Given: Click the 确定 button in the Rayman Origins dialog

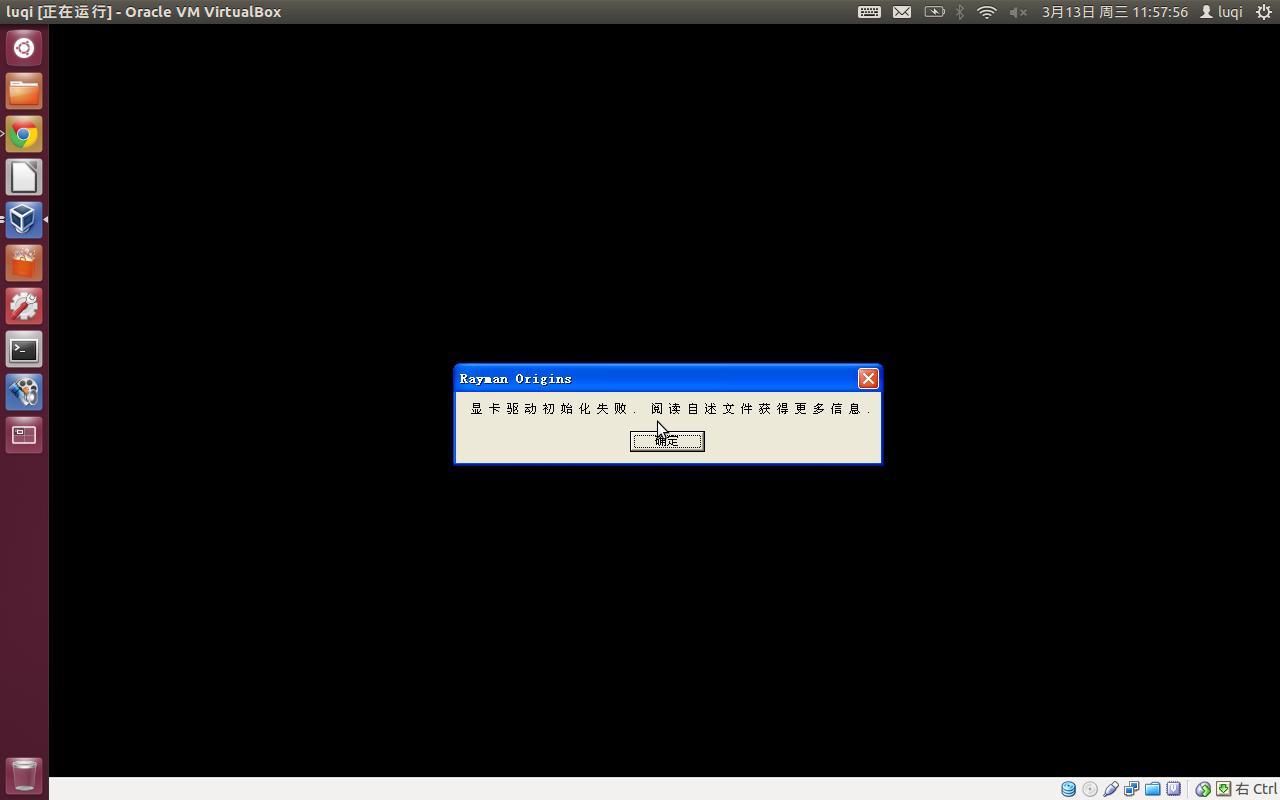Looking at the screenshot, I should coord(667,441).
